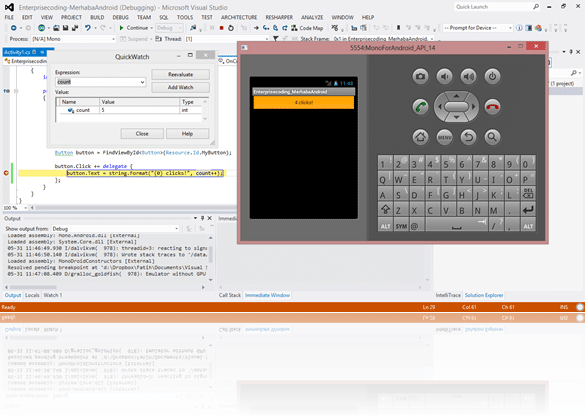Click the emulator power button
The height and width of the screenshot is (416, 585).
coord(492,76)
